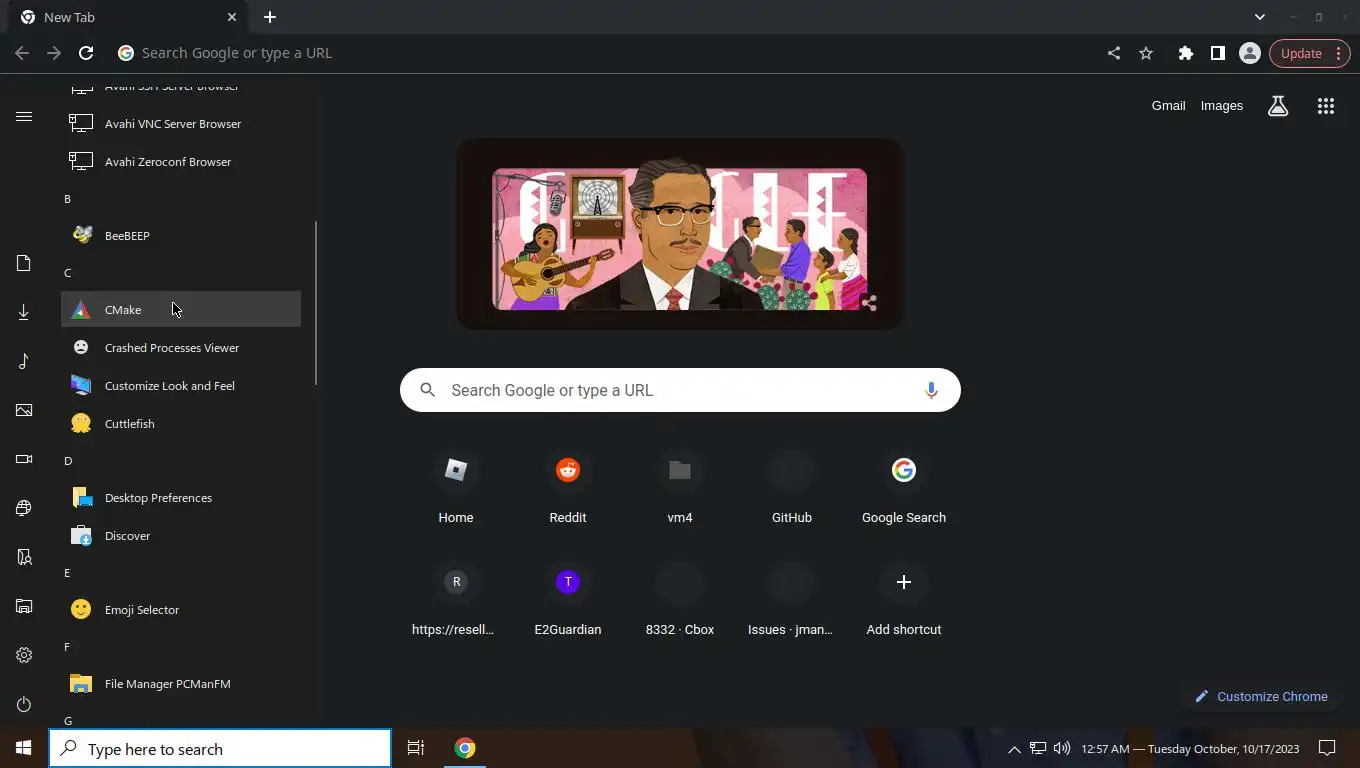The height and width of the screenshot is (768, 1360).
Task: Open the network tray icon
Action: tap(1038, 748)
